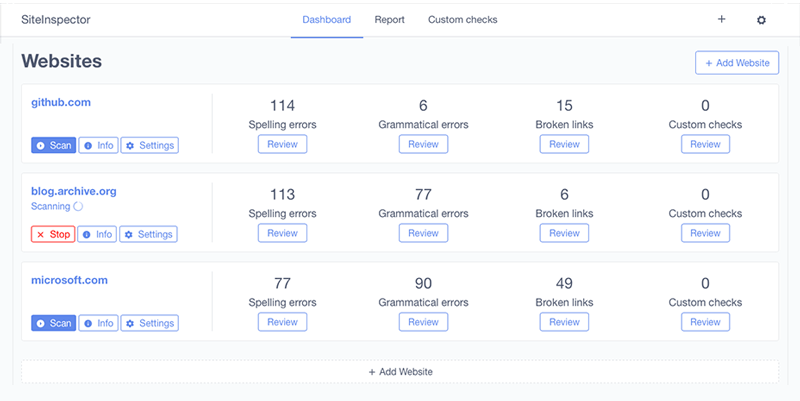Review microsoft.com broken links
800x401 pixels.
(564, 322)
